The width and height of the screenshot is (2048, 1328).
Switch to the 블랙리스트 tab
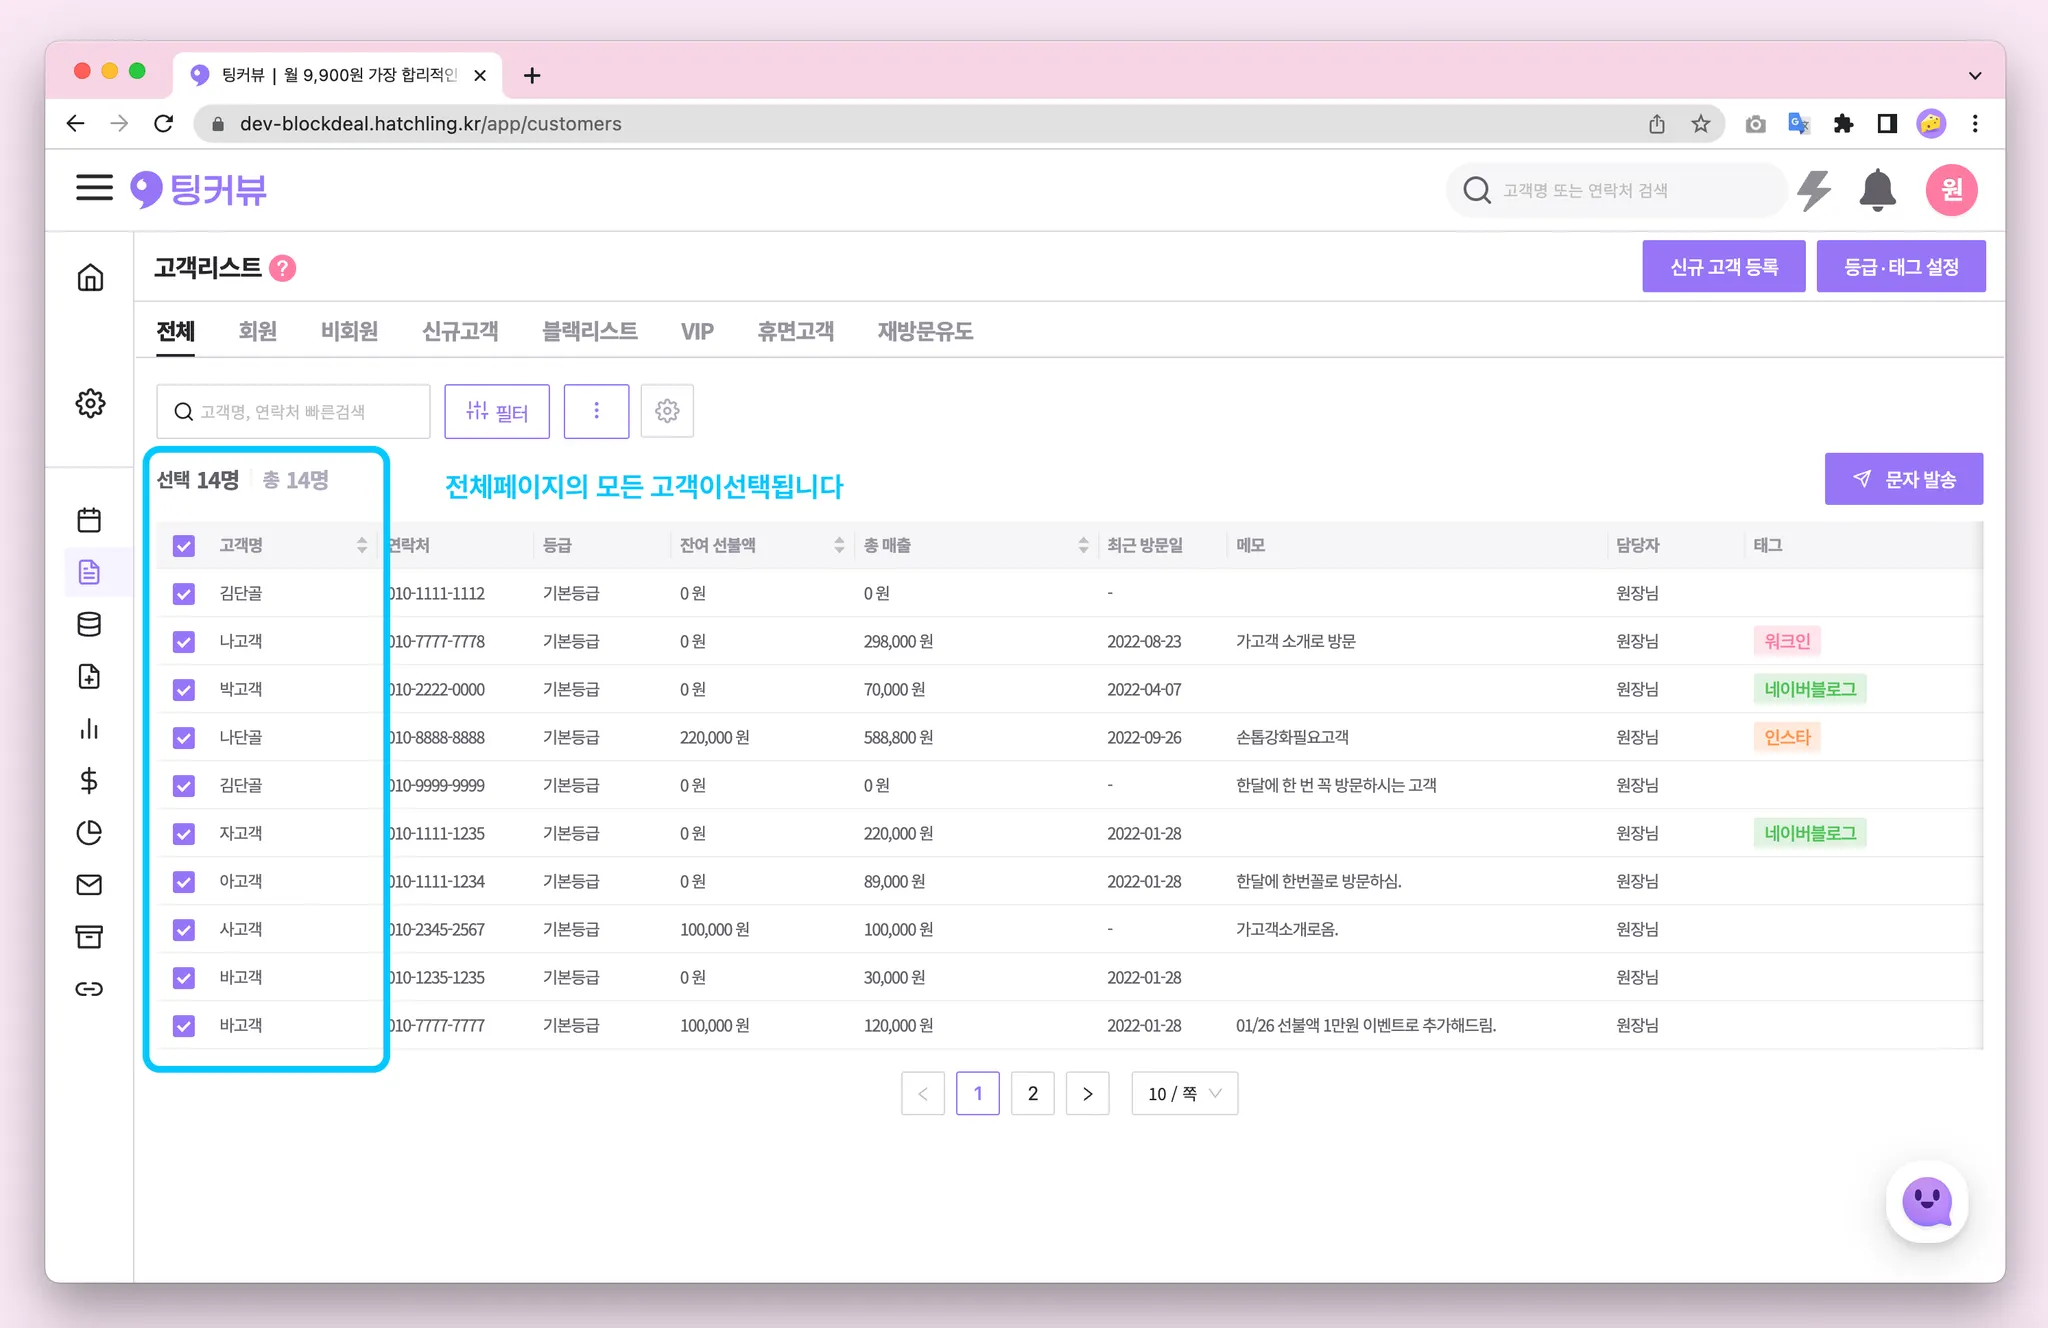click(x=589, y=331)
